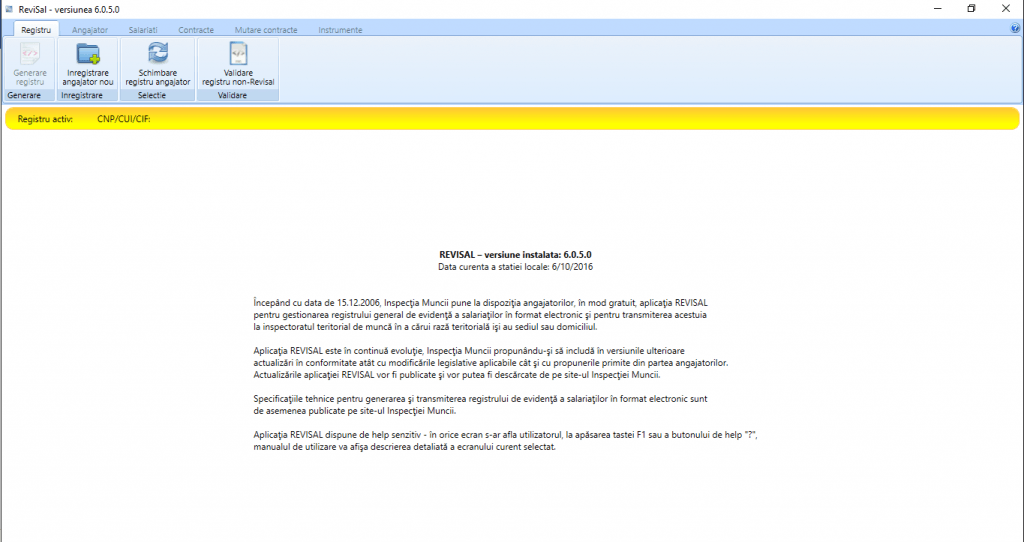Open Validare registru non-Revisal
This screenshot has width=1024, height=542.
coord(238,63)
